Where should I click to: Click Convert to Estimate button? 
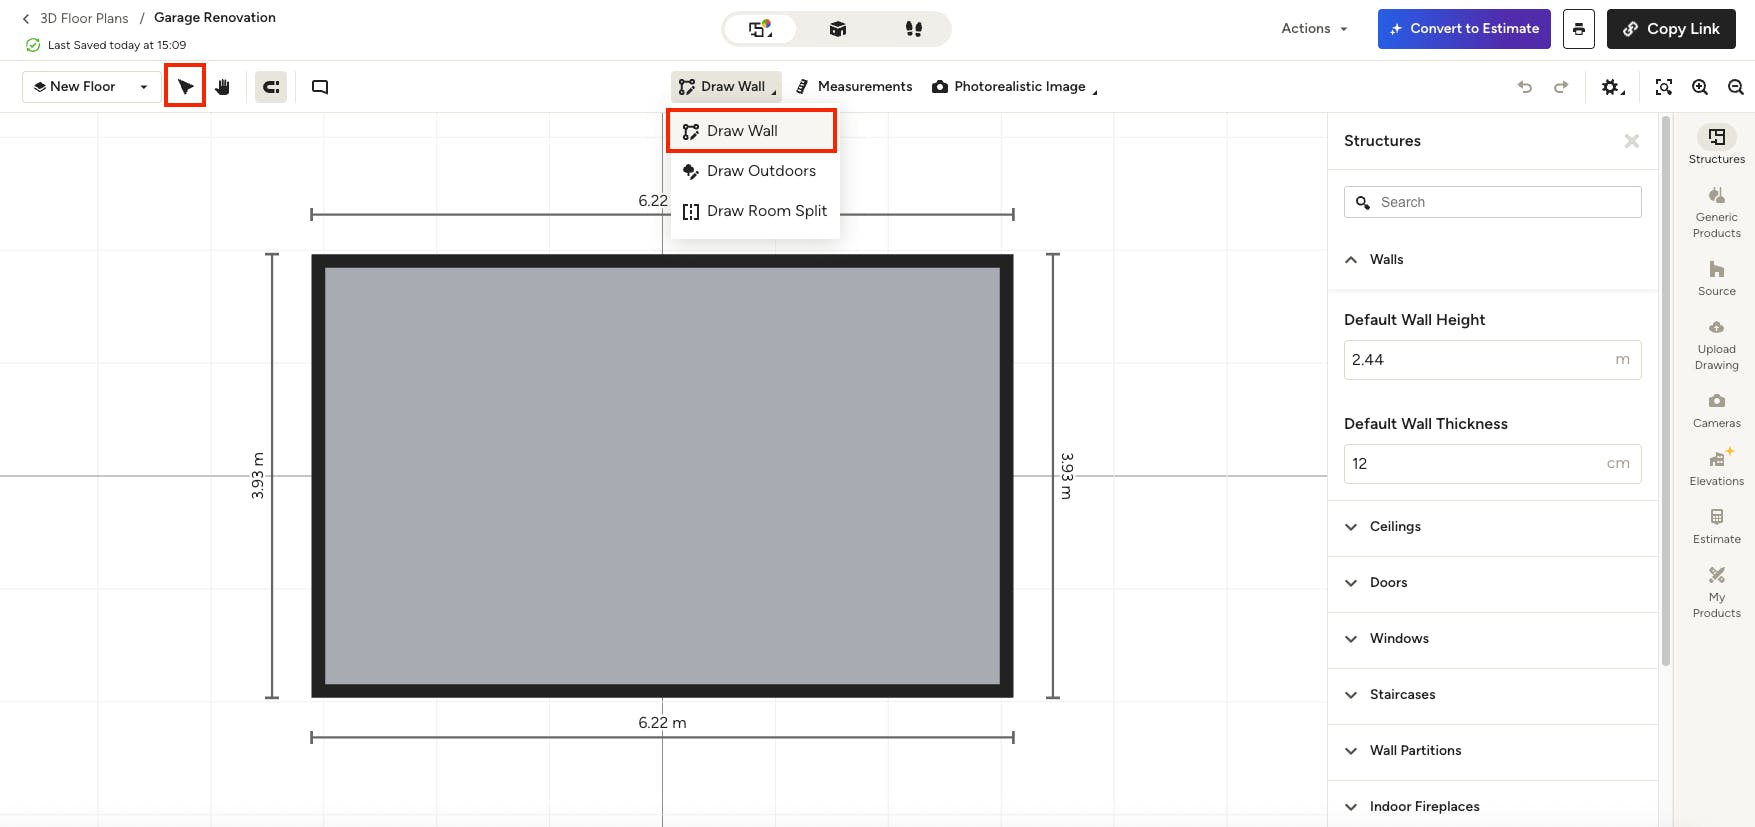[1464, 29]
